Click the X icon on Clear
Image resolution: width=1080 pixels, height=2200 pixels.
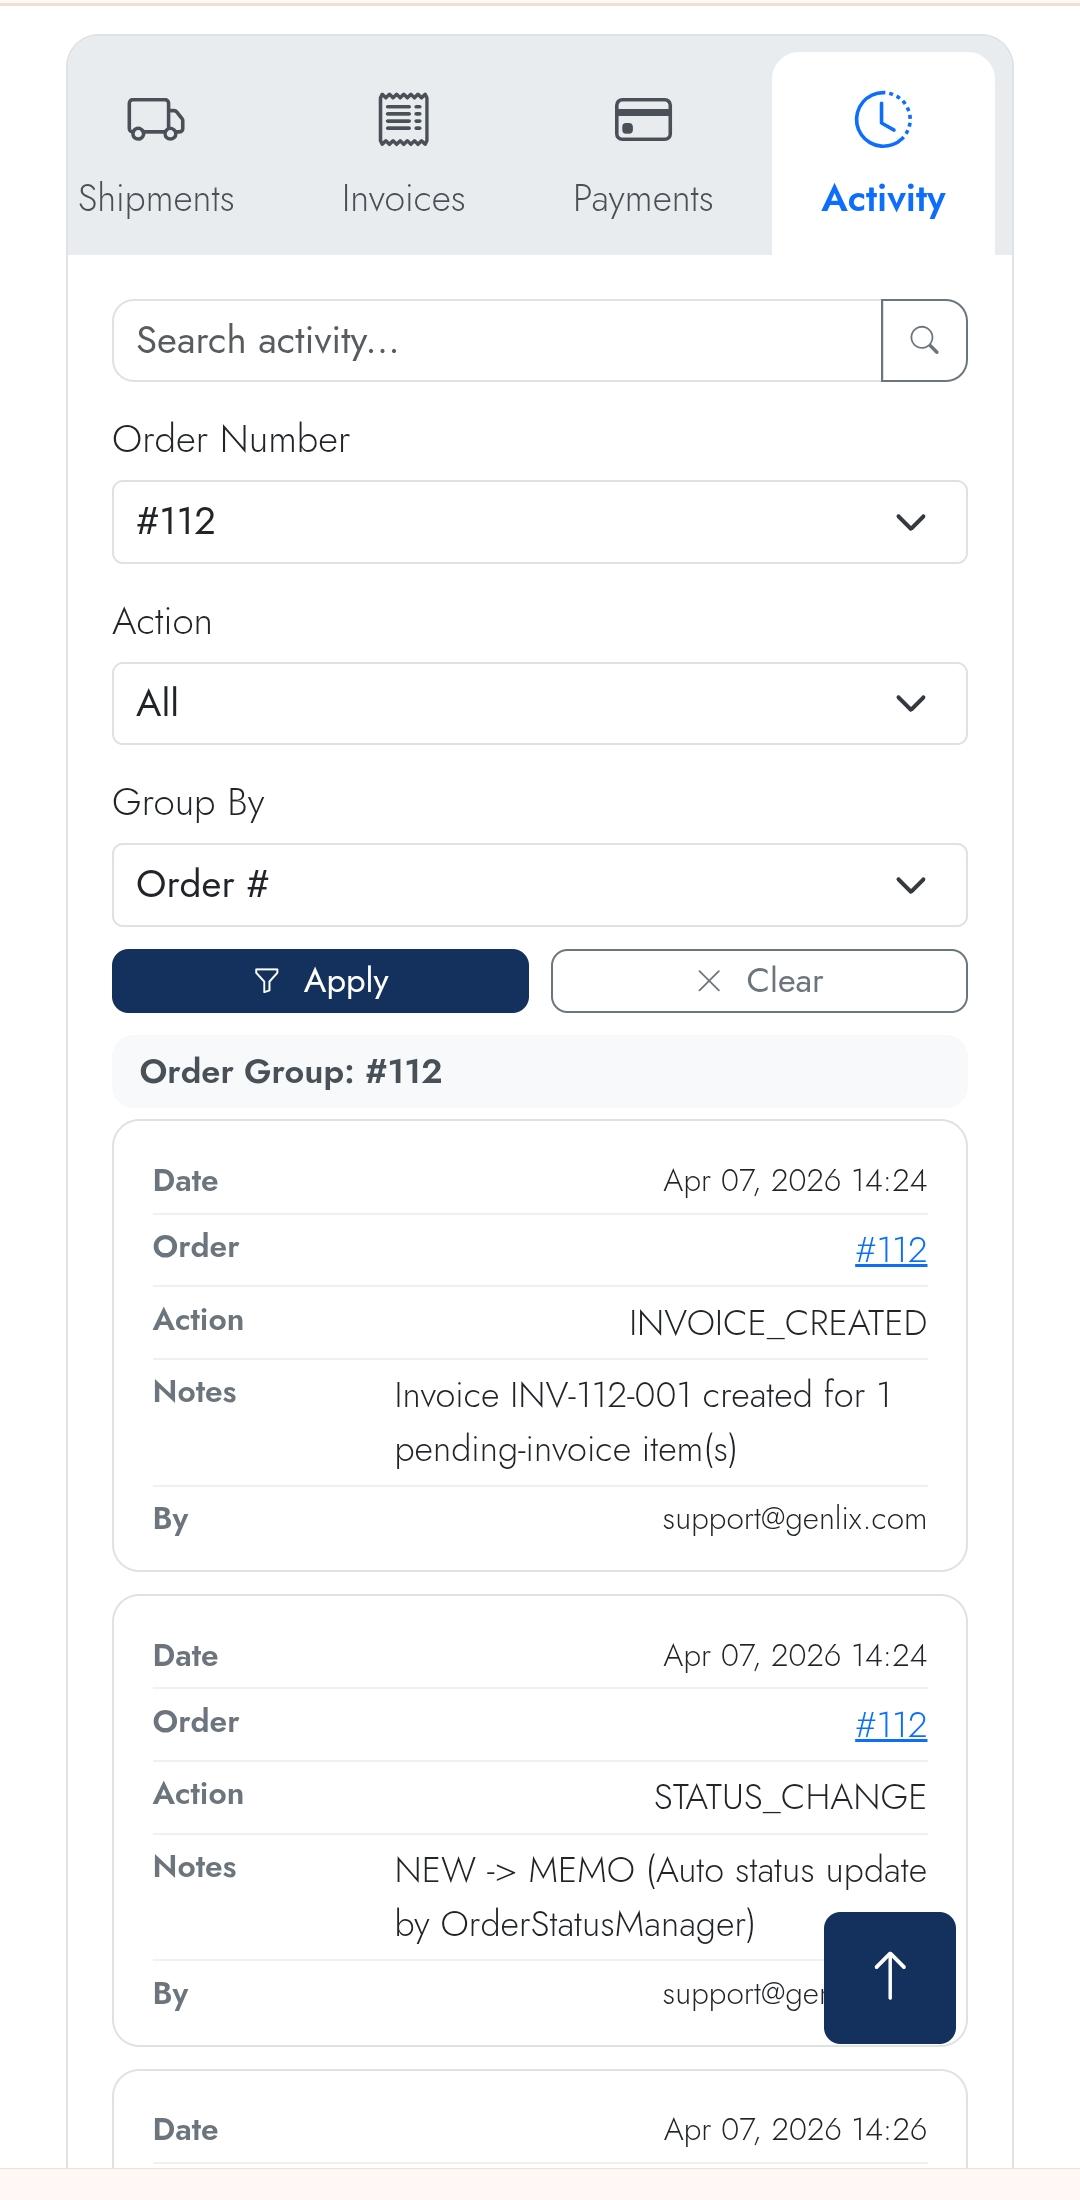point(709,981)
